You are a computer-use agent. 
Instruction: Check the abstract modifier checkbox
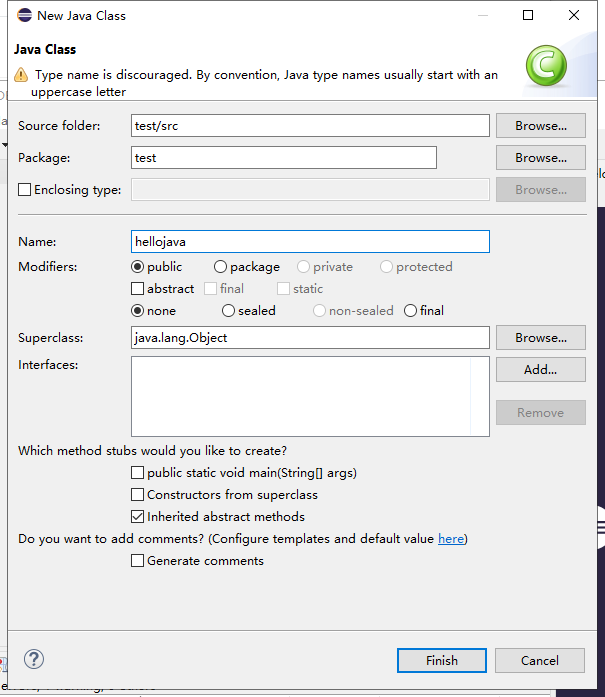click(x=138, y=289)
